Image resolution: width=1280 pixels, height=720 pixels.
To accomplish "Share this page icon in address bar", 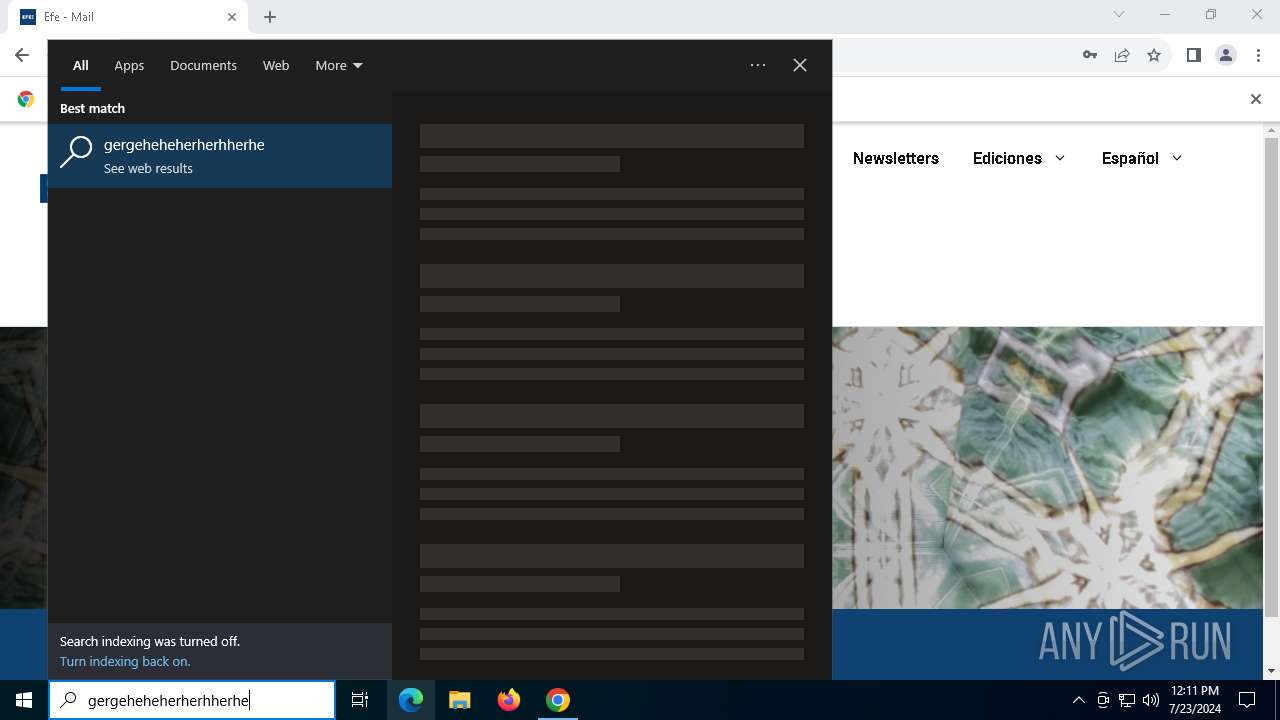I will [1122, 55].
